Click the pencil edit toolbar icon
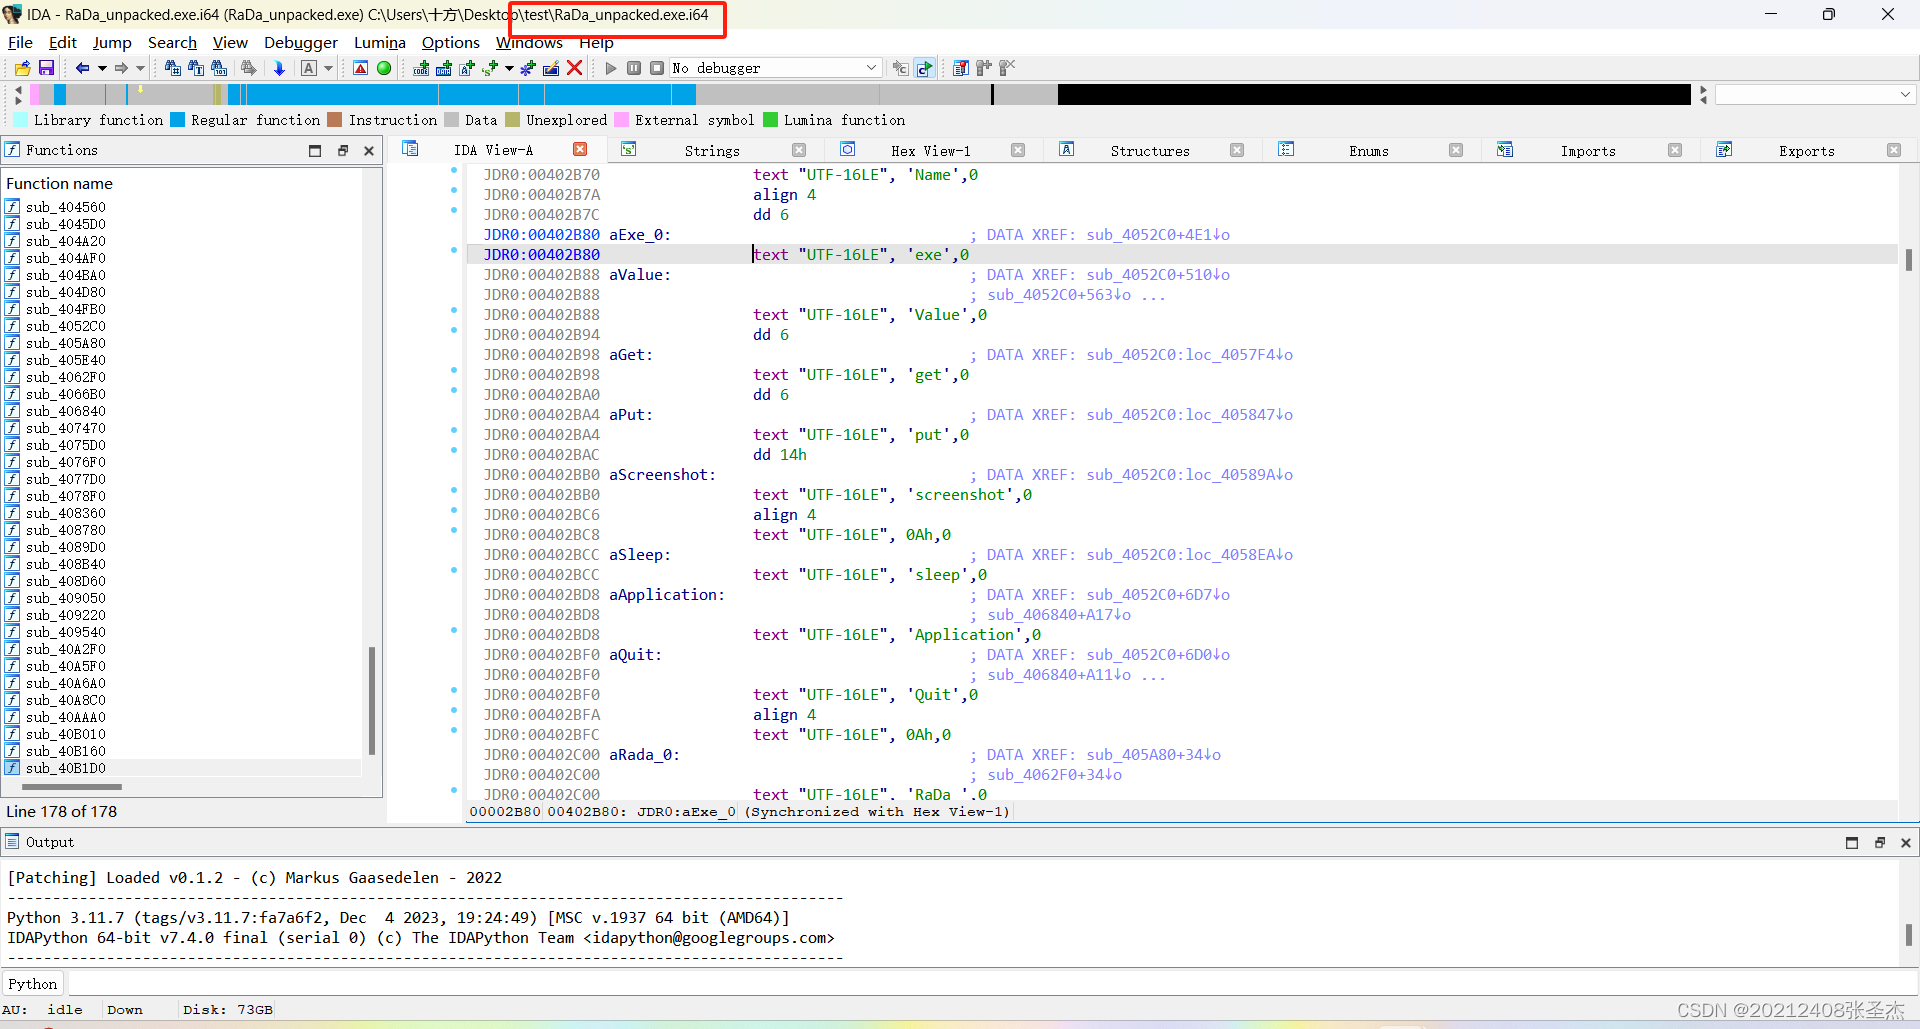The image size is (1920, 1029). tap(551, 68)
